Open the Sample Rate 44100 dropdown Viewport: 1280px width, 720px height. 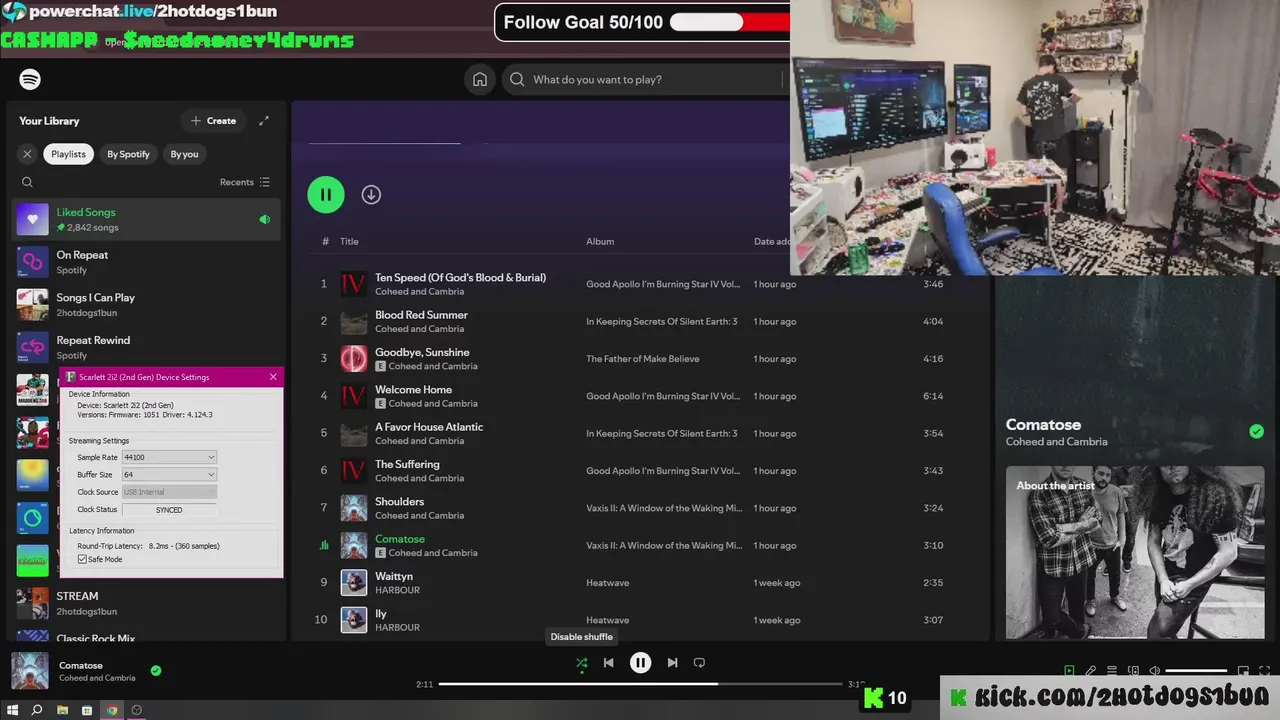pyautogui.click(x=169, y=457)
